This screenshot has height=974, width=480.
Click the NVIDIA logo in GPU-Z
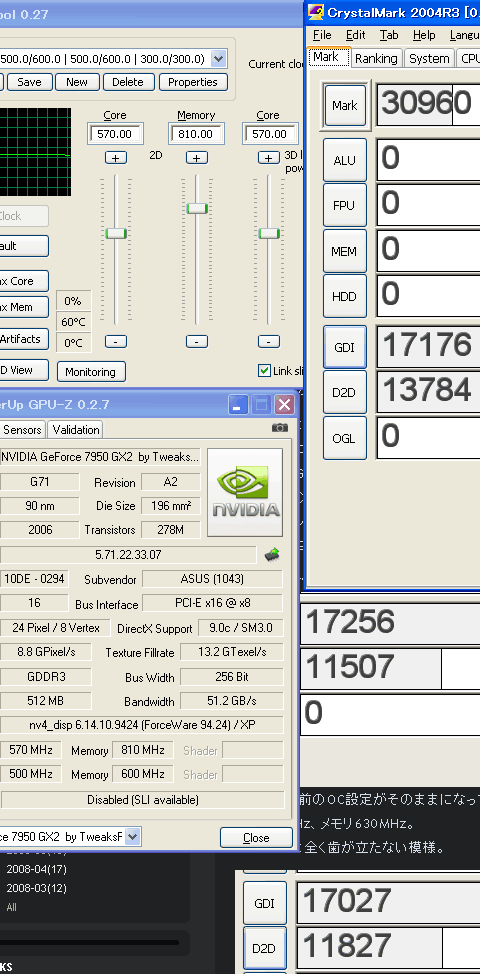[245, 493]
